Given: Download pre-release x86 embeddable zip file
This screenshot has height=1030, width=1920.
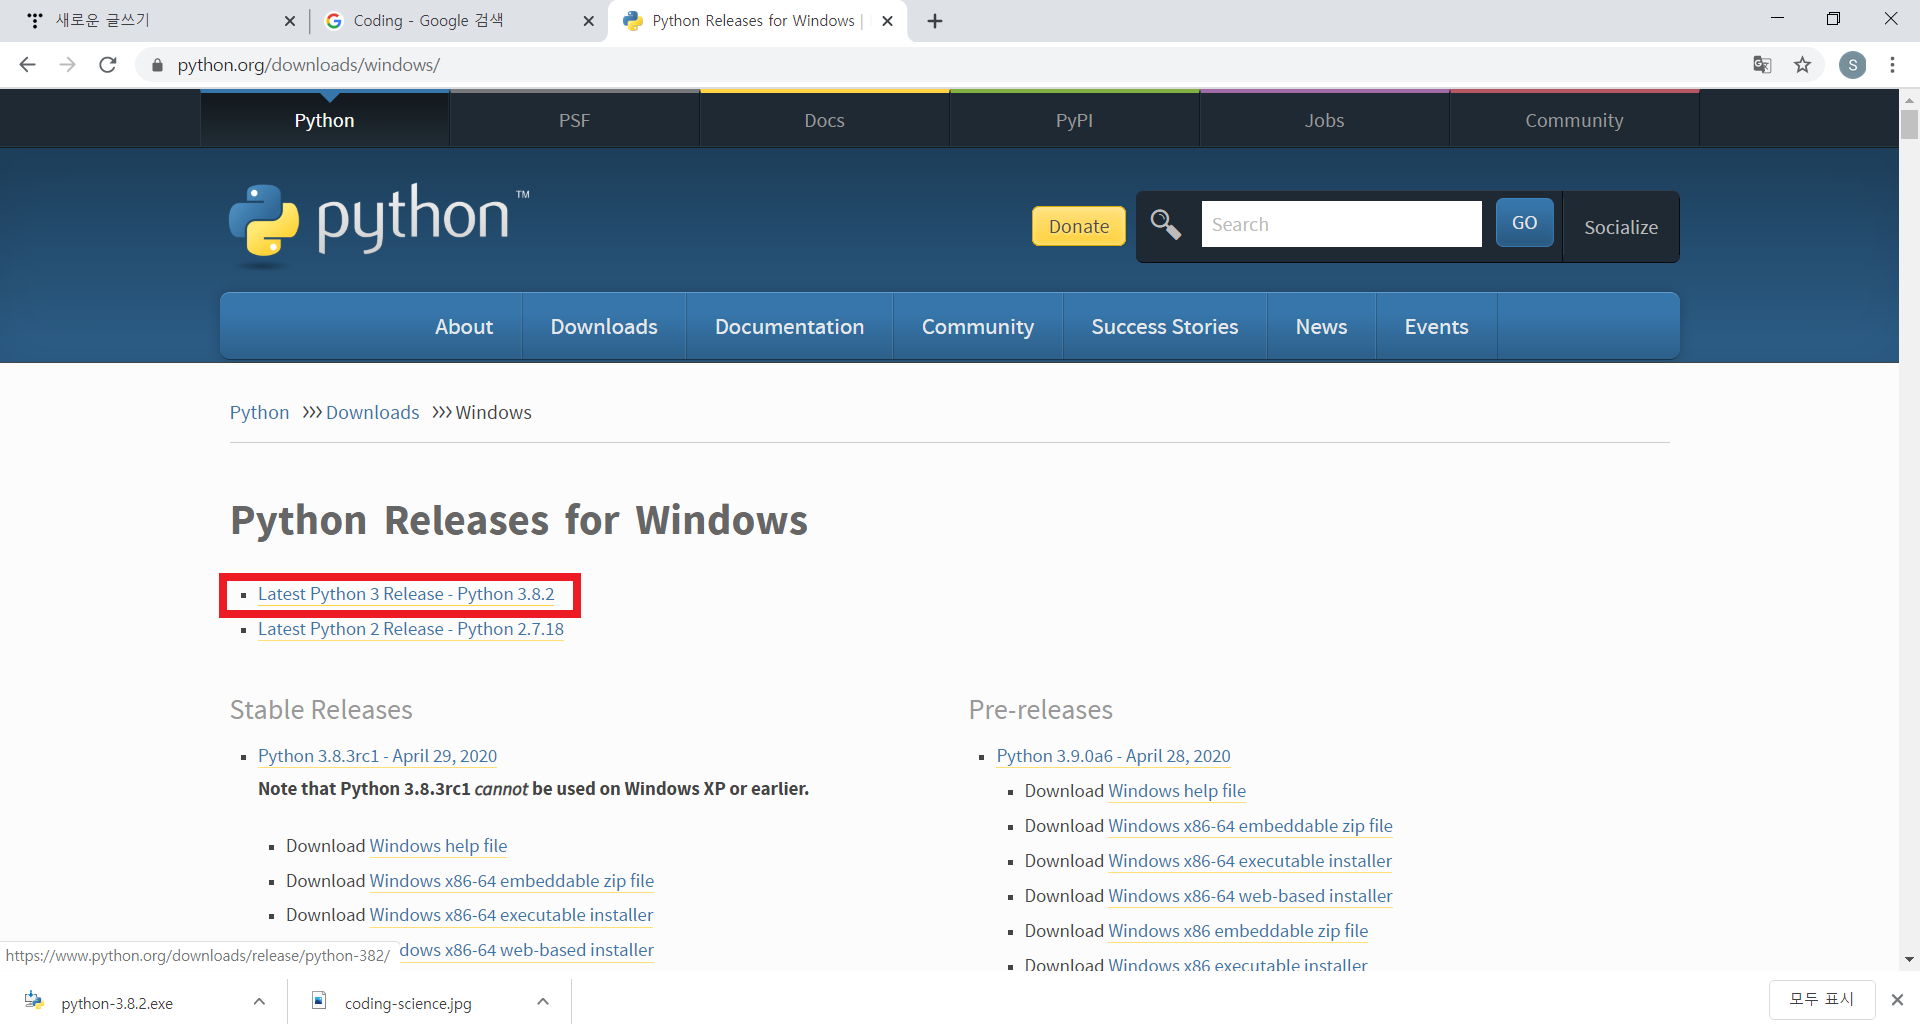Looking at the screenshot, I should (1238, 931).
